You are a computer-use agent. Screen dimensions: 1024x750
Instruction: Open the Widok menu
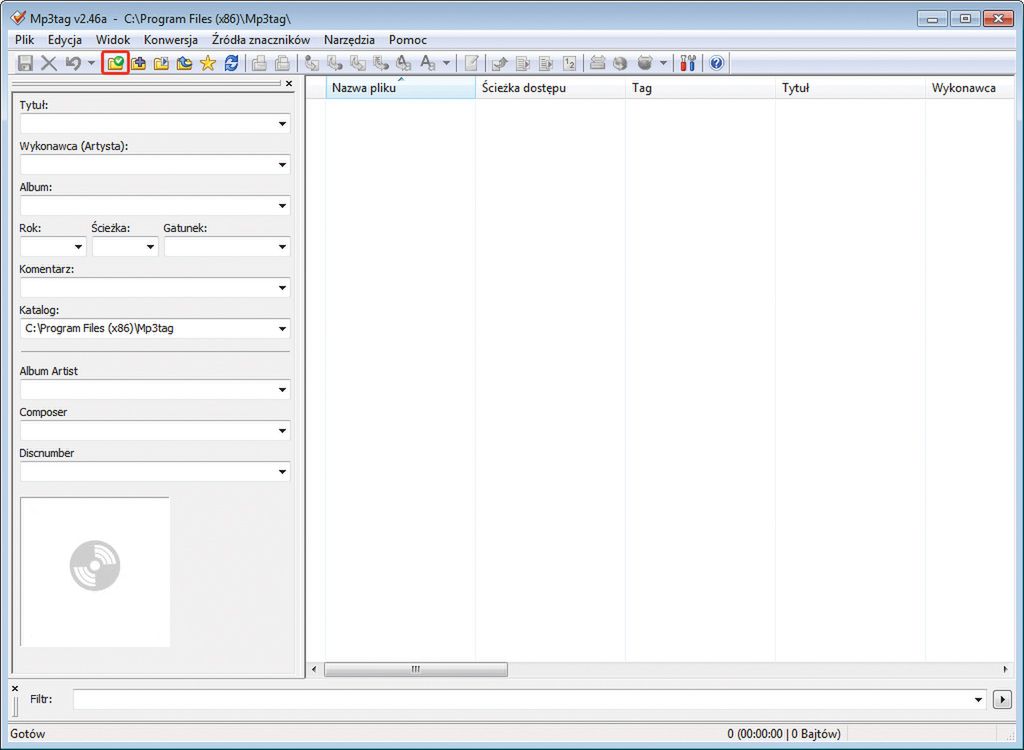113,40
